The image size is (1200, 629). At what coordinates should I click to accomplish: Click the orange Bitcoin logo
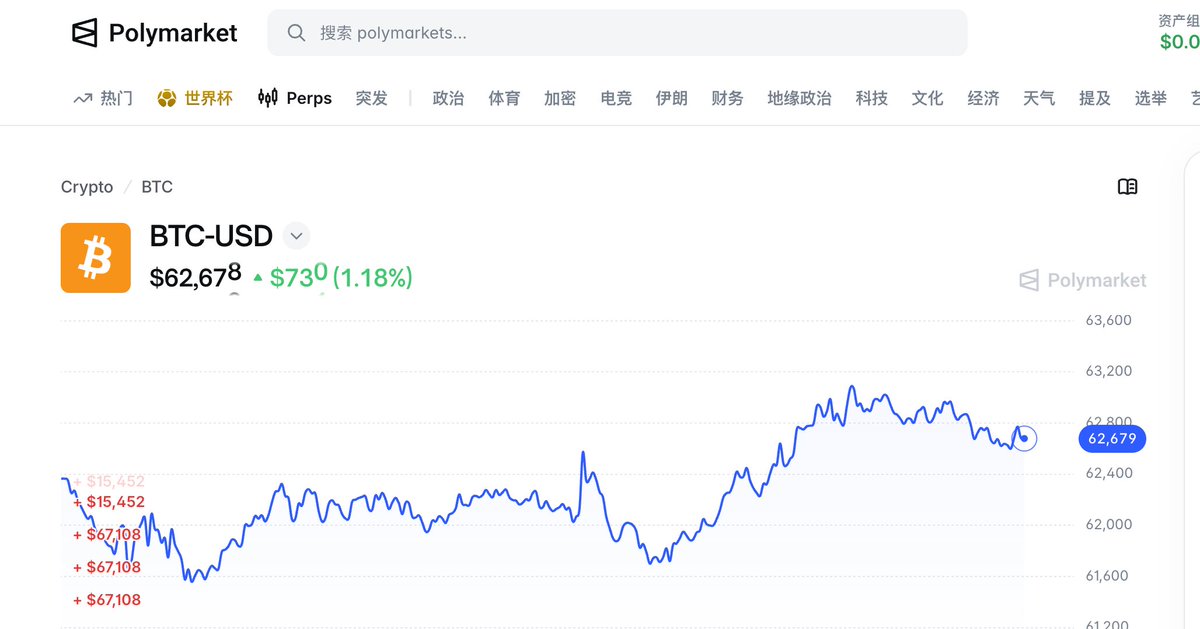(x=96, y=258)
